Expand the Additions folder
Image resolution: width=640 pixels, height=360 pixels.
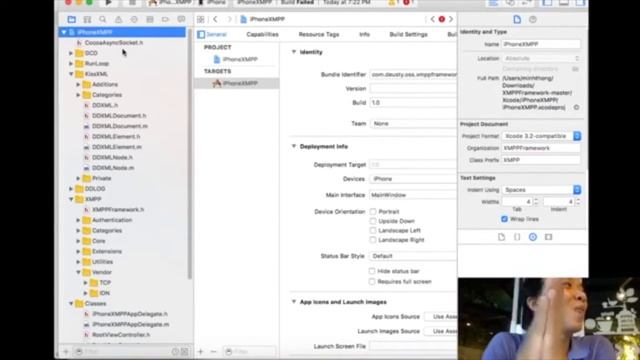78,84
